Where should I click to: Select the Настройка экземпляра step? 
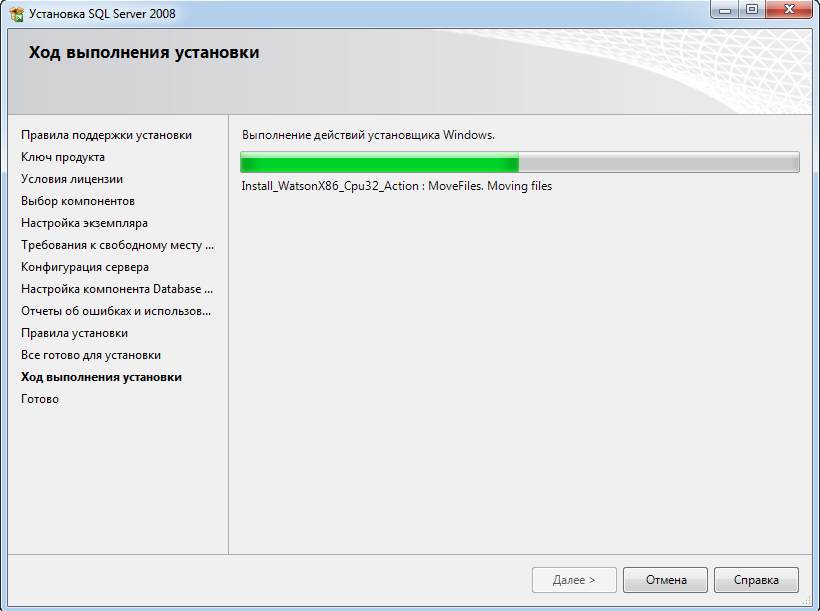tap(84, 223)
